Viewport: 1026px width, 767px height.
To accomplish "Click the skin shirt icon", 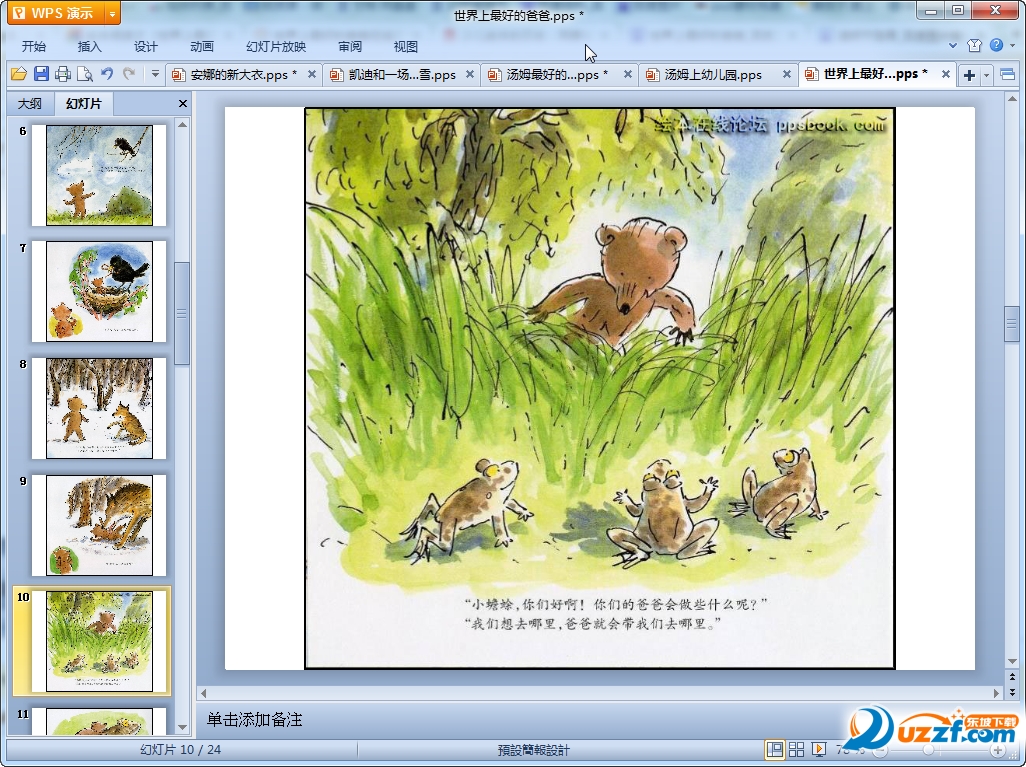I will (974, 45).
